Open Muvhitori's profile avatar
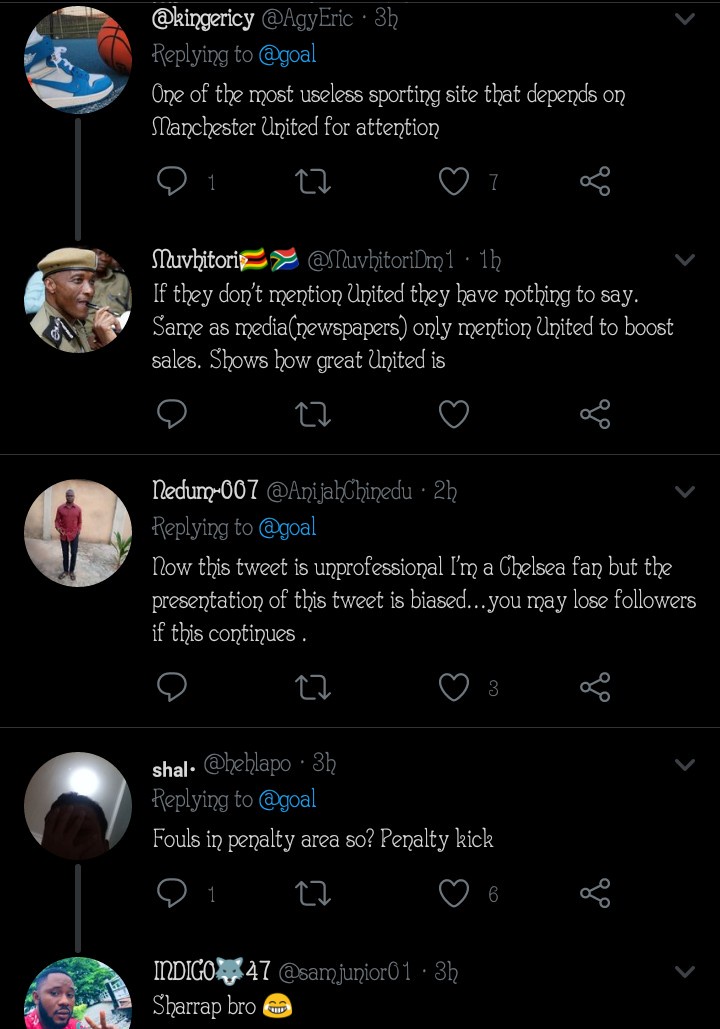The width and height of the screenshot is (720, 1029). pyautogui.click(x=78, y=300)
